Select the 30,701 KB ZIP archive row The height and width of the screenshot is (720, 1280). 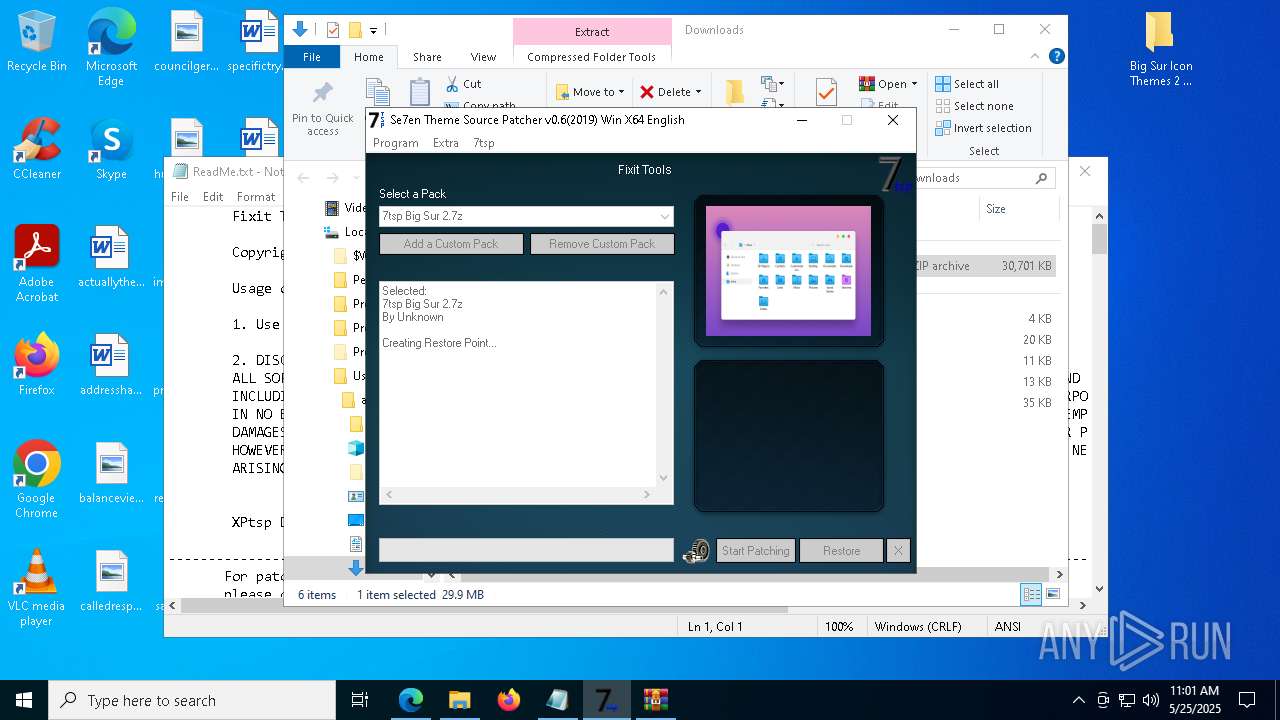click(986, 266)
